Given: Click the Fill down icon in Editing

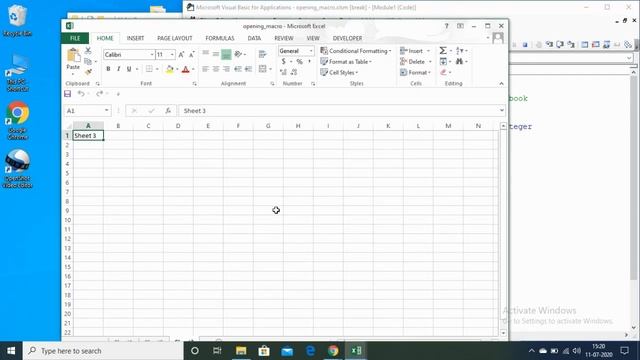Looking at the screenshot, I should pyautogui.click(x=443, y=62).
